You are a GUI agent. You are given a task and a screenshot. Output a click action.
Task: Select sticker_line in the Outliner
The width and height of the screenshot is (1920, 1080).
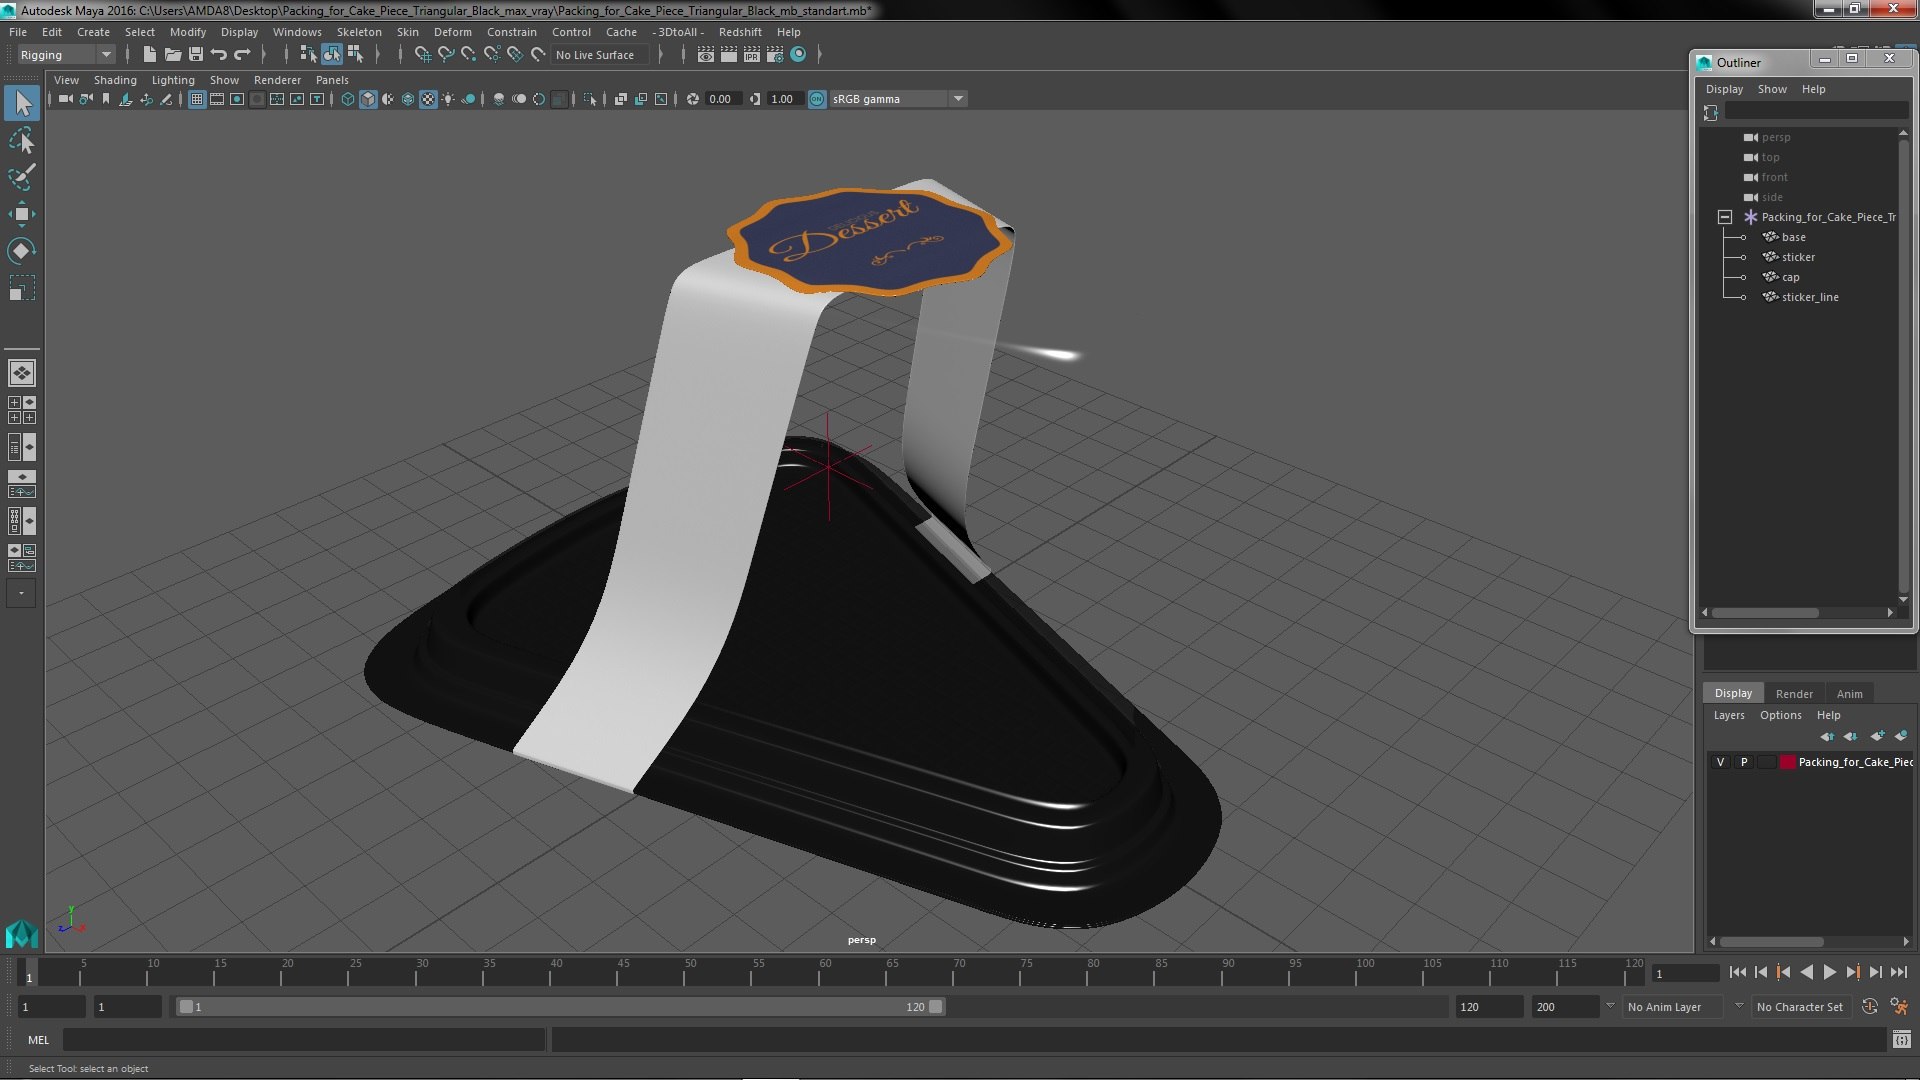(x=1809, y=297)
